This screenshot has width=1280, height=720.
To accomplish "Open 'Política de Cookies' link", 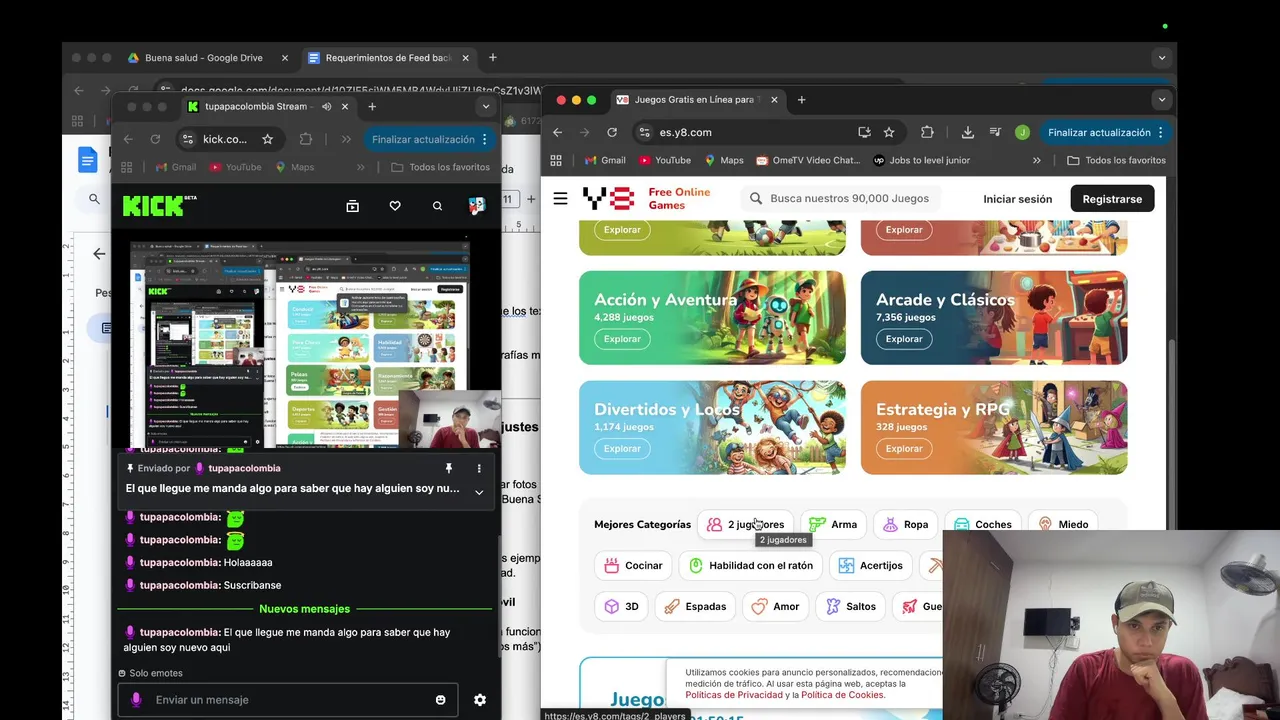I will pos(842,695).
